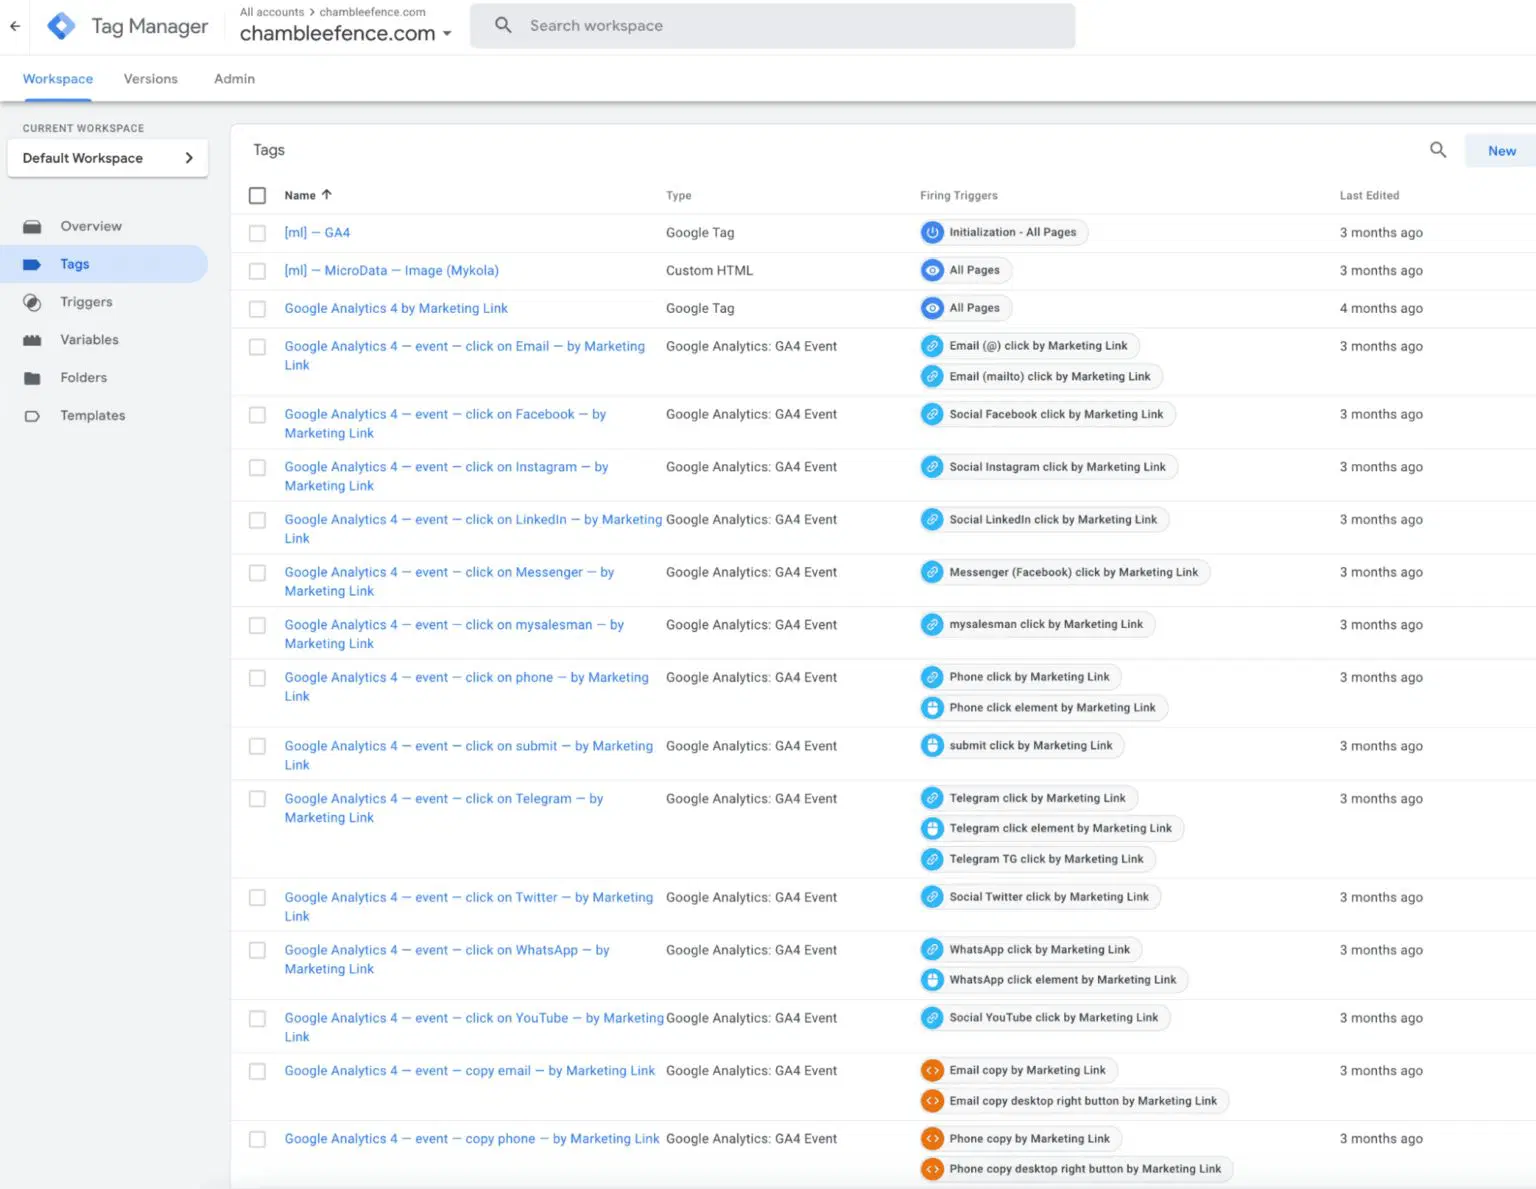The height and width of the screenshot is (1189, 1536).
Task: Click in the Search workspace field
Action: point(772,26)
